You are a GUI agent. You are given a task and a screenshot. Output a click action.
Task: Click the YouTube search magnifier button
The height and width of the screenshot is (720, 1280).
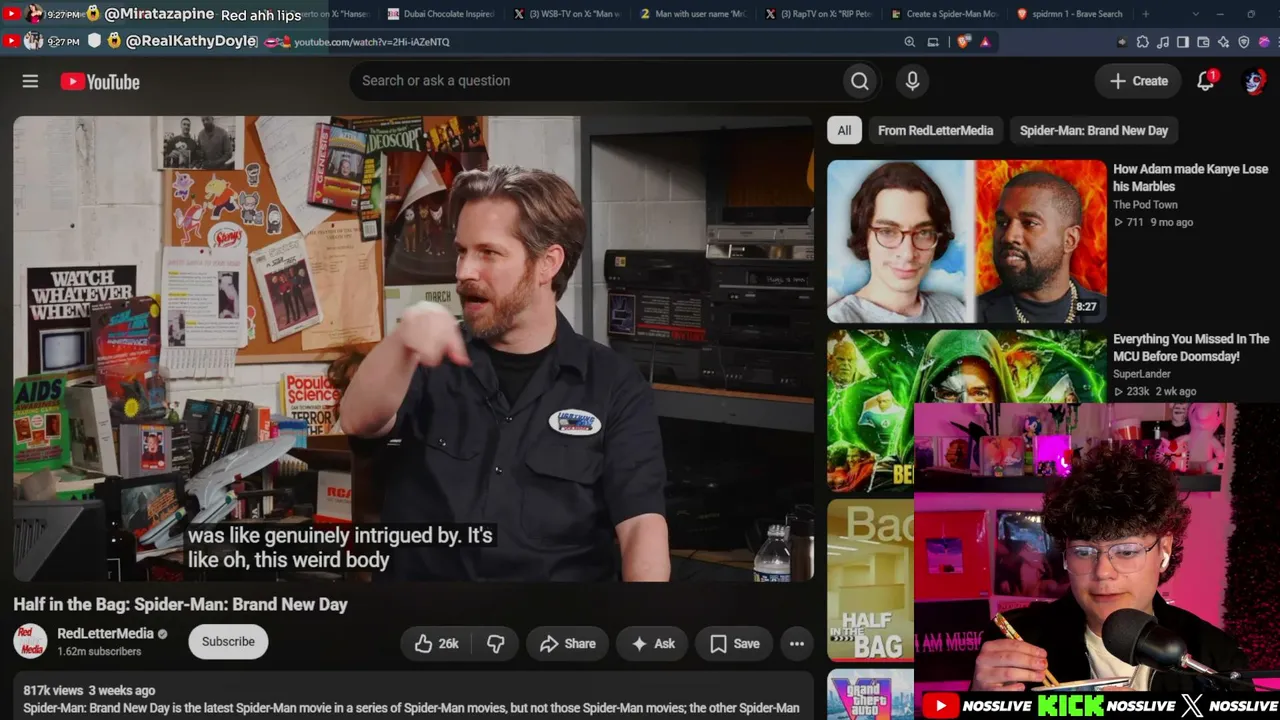[x=859, y=81]
